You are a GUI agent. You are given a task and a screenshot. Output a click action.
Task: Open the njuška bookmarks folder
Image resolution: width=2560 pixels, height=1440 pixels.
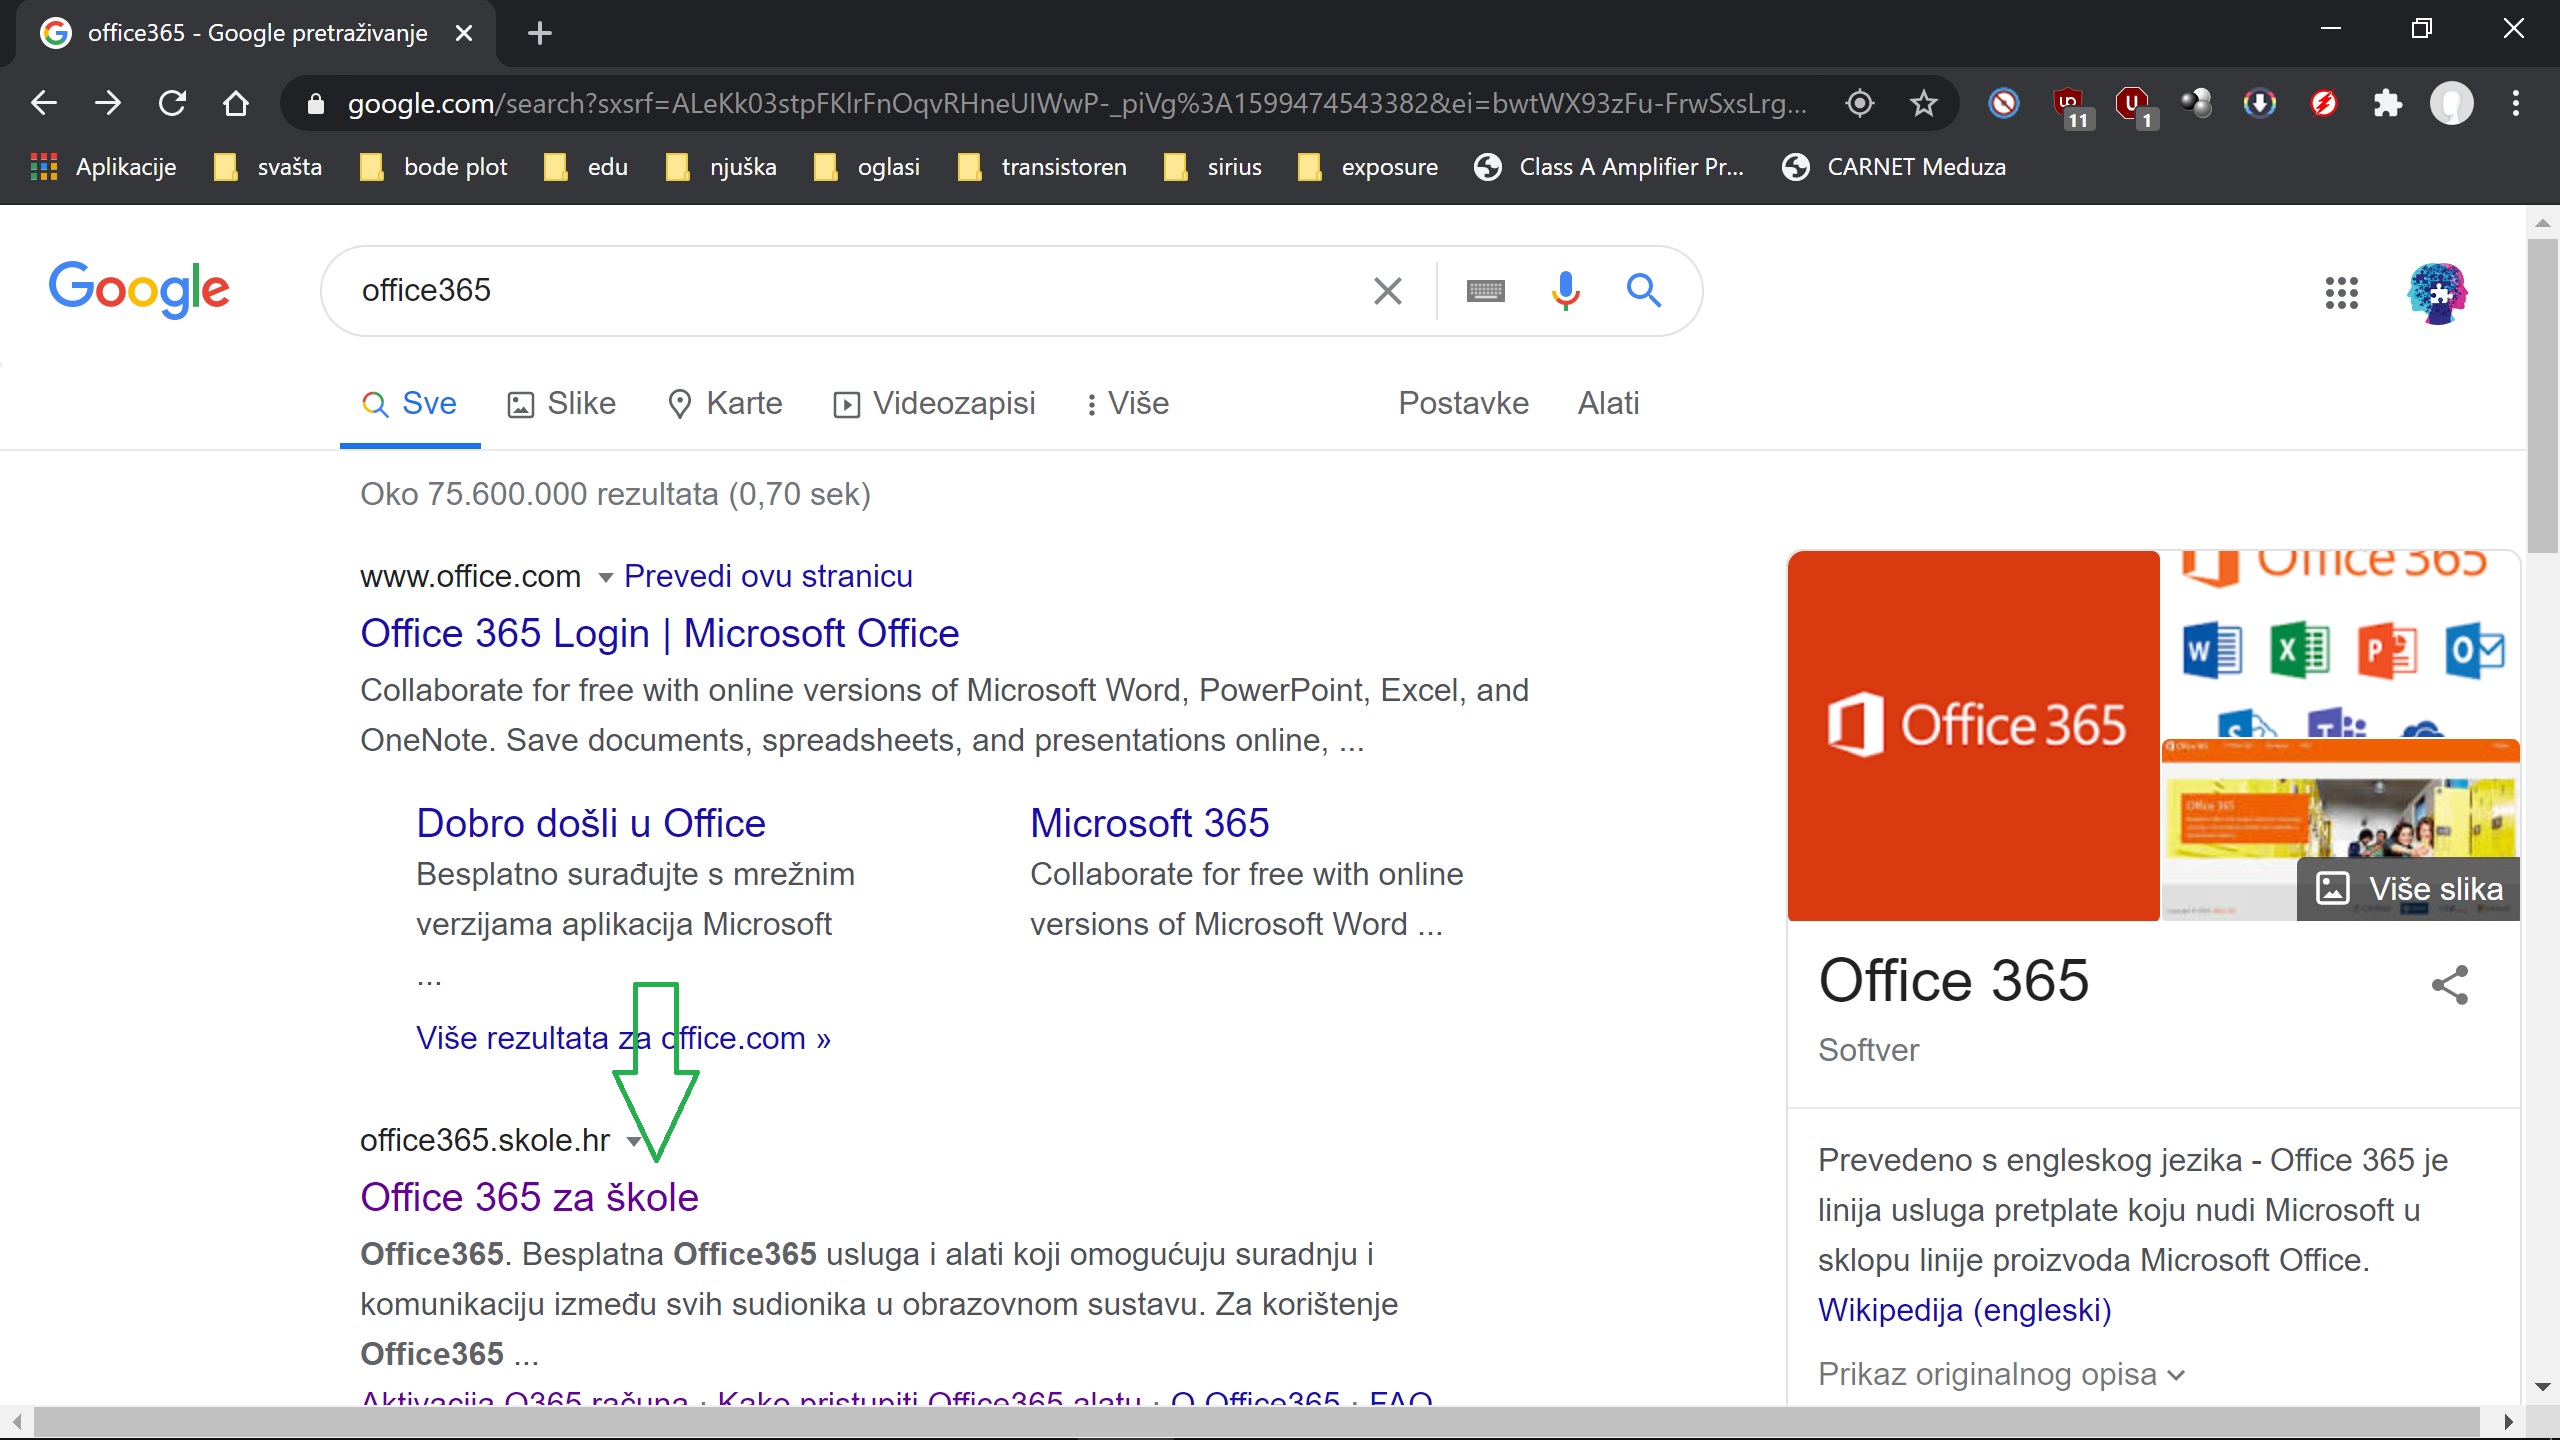point(721,167)
